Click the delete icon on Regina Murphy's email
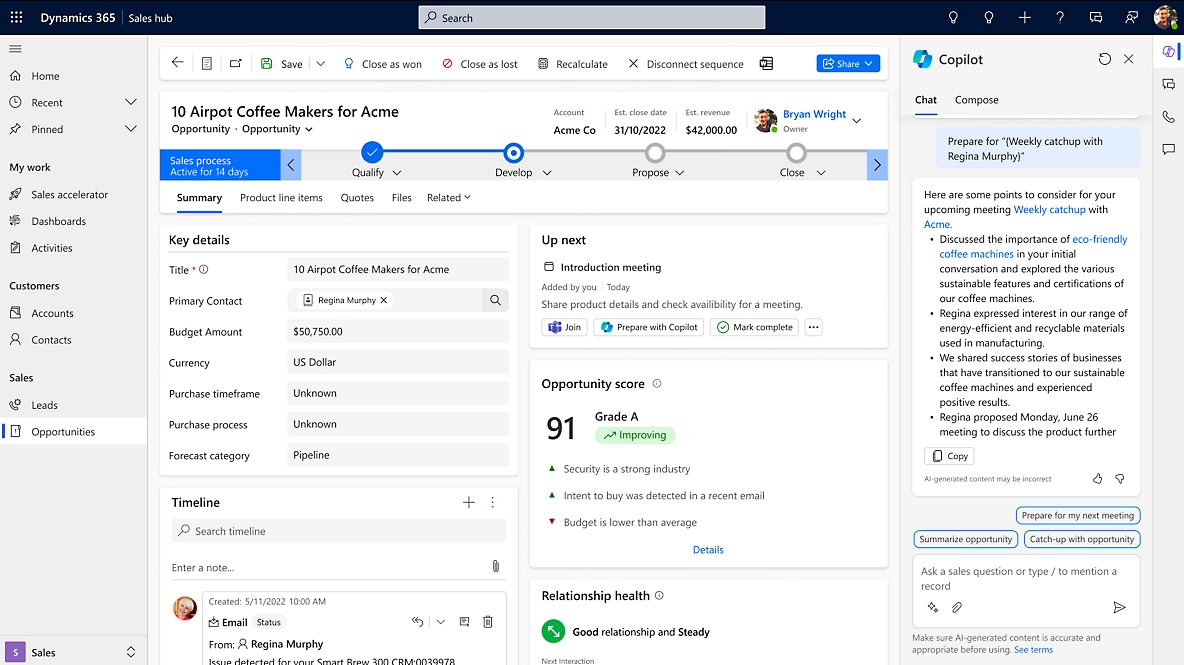1184x665 pixels. click(x=487, y=621)
